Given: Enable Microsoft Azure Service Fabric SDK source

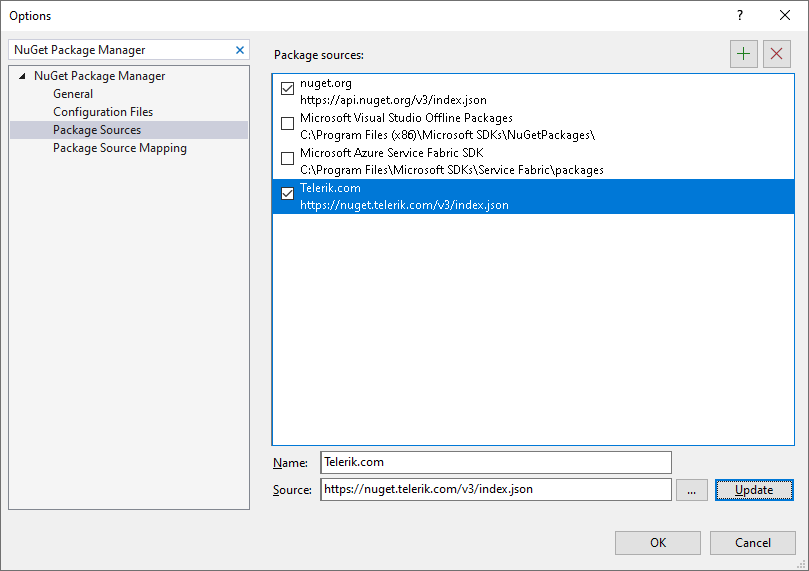Looking at the screenshot, I should (288, 159).
